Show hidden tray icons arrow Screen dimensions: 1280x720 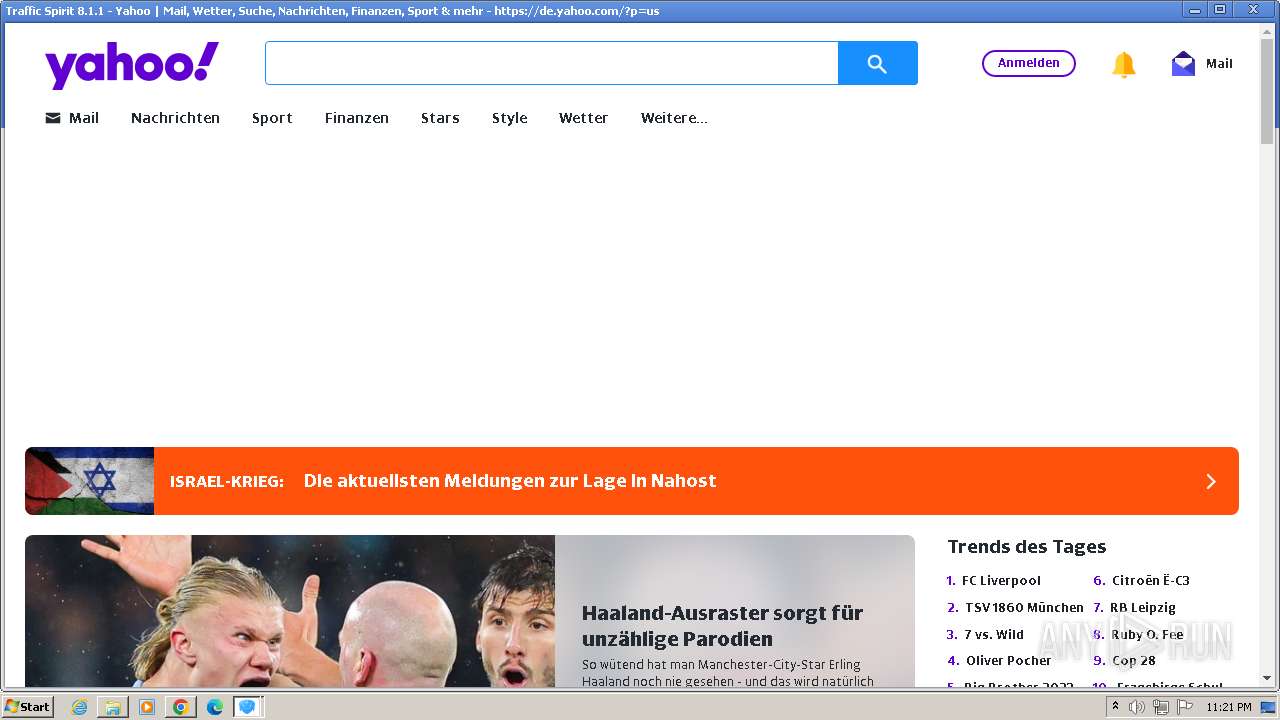[1115, 707]
